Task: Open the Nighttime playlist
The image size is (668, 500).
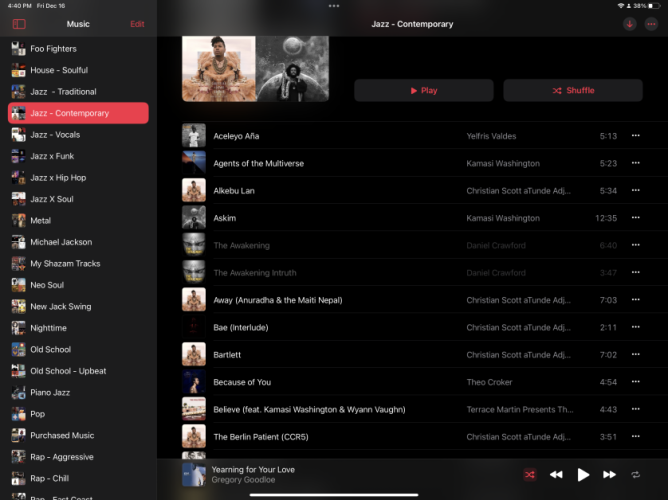Action: pos(78,328)
